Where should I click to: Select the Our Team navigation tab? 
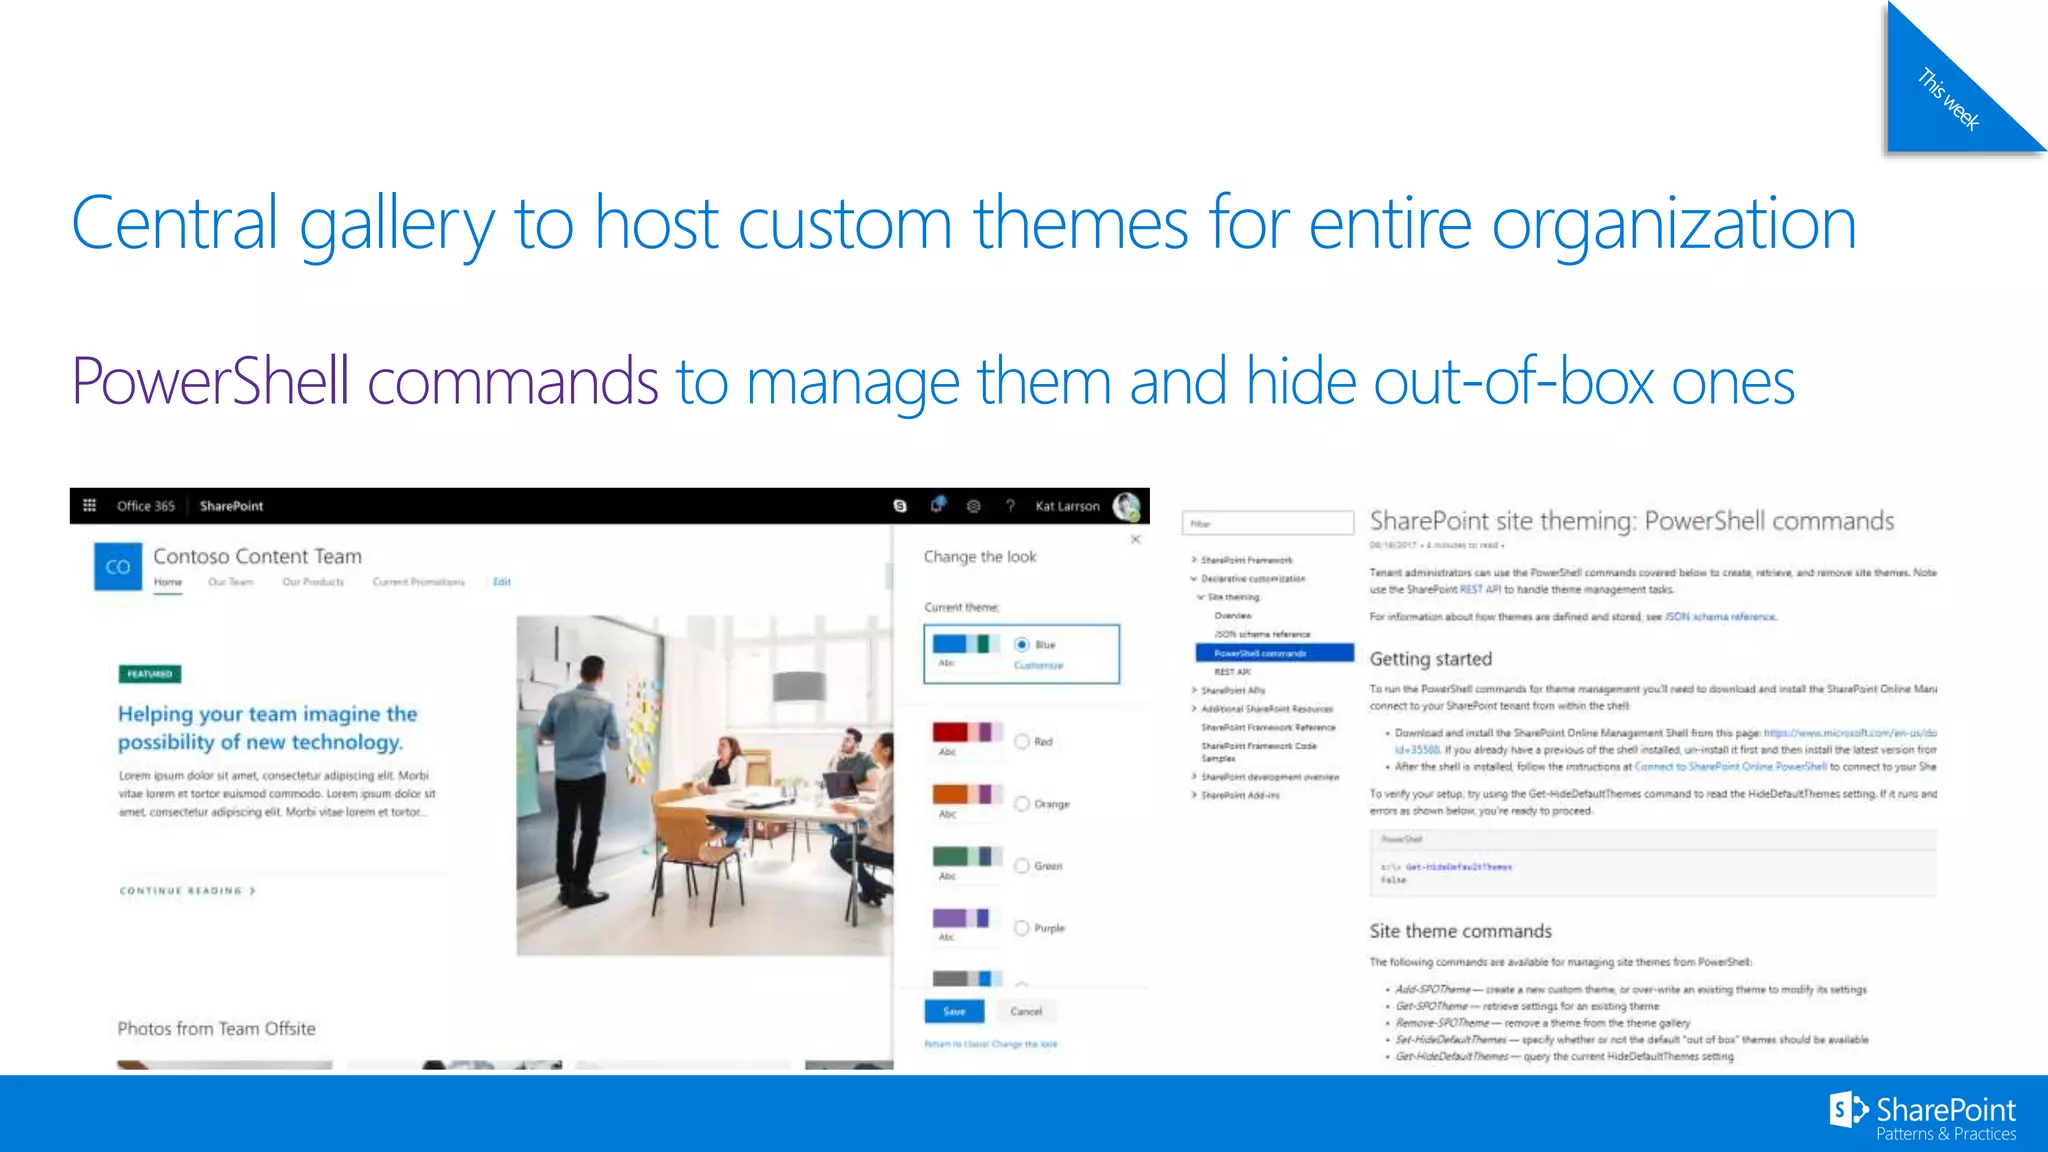(231, 582)
